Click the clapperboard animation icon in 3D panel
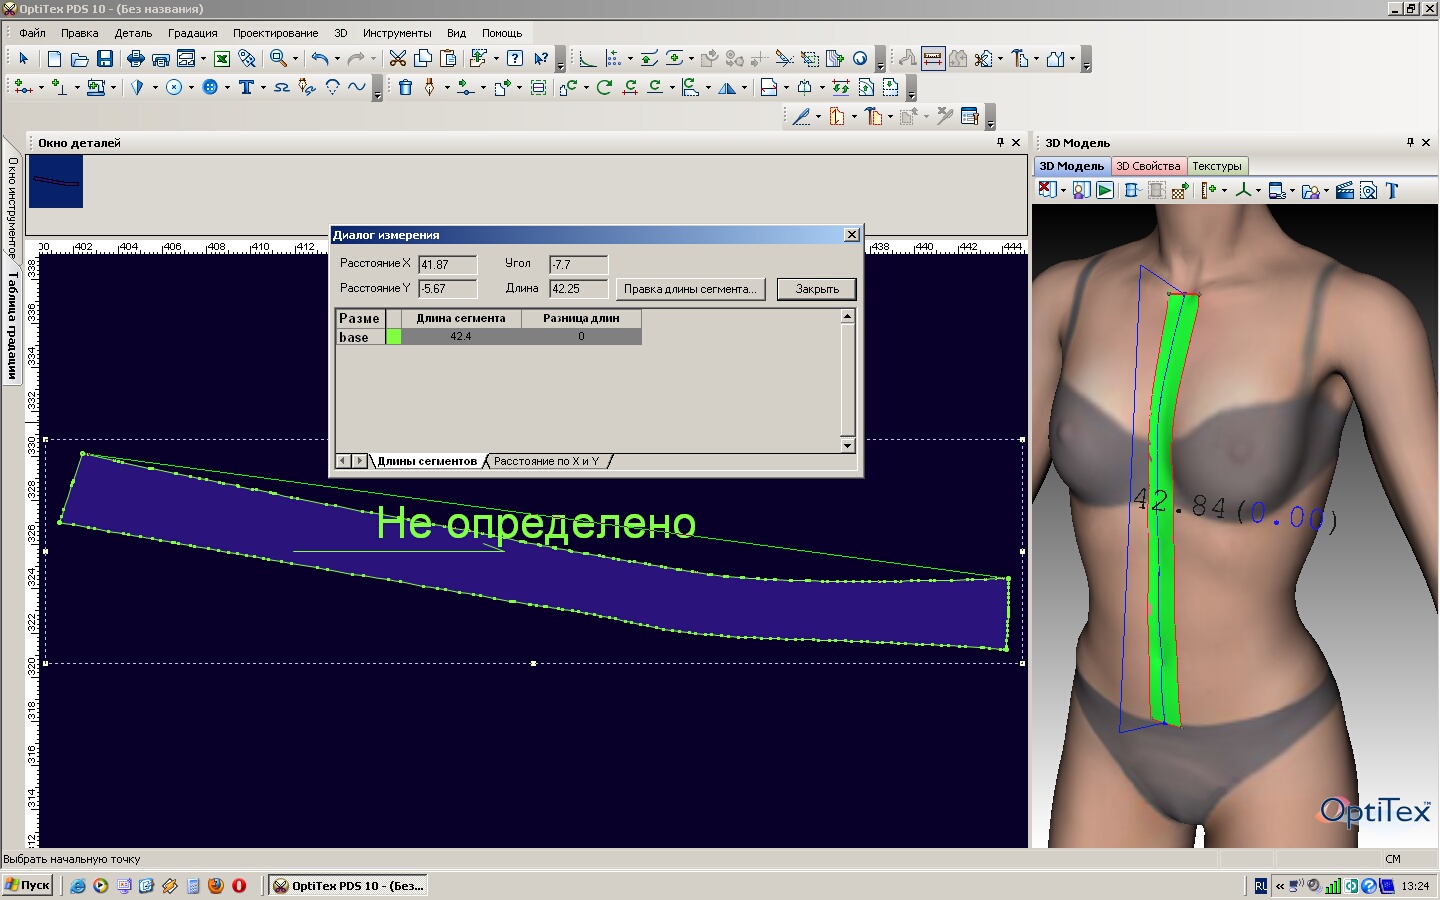 coord(1344,190)
